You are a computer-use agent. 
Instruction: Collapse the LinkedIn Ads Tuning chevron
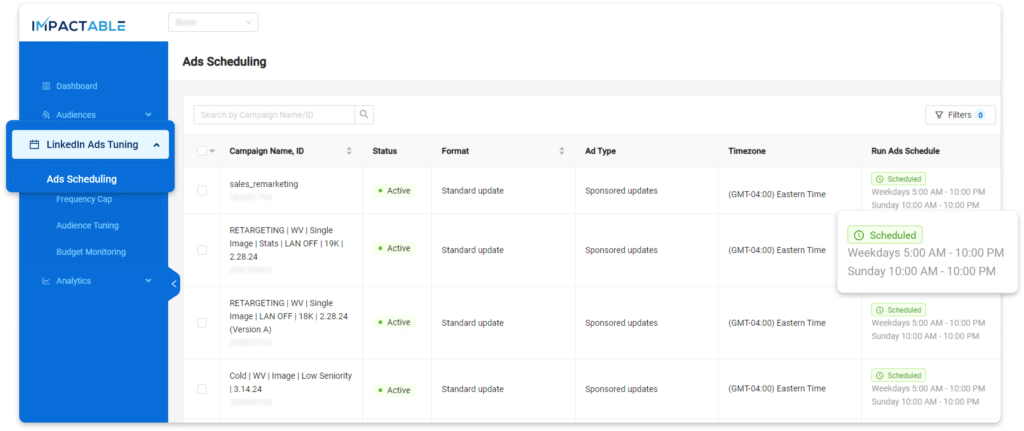click(157, 145)
